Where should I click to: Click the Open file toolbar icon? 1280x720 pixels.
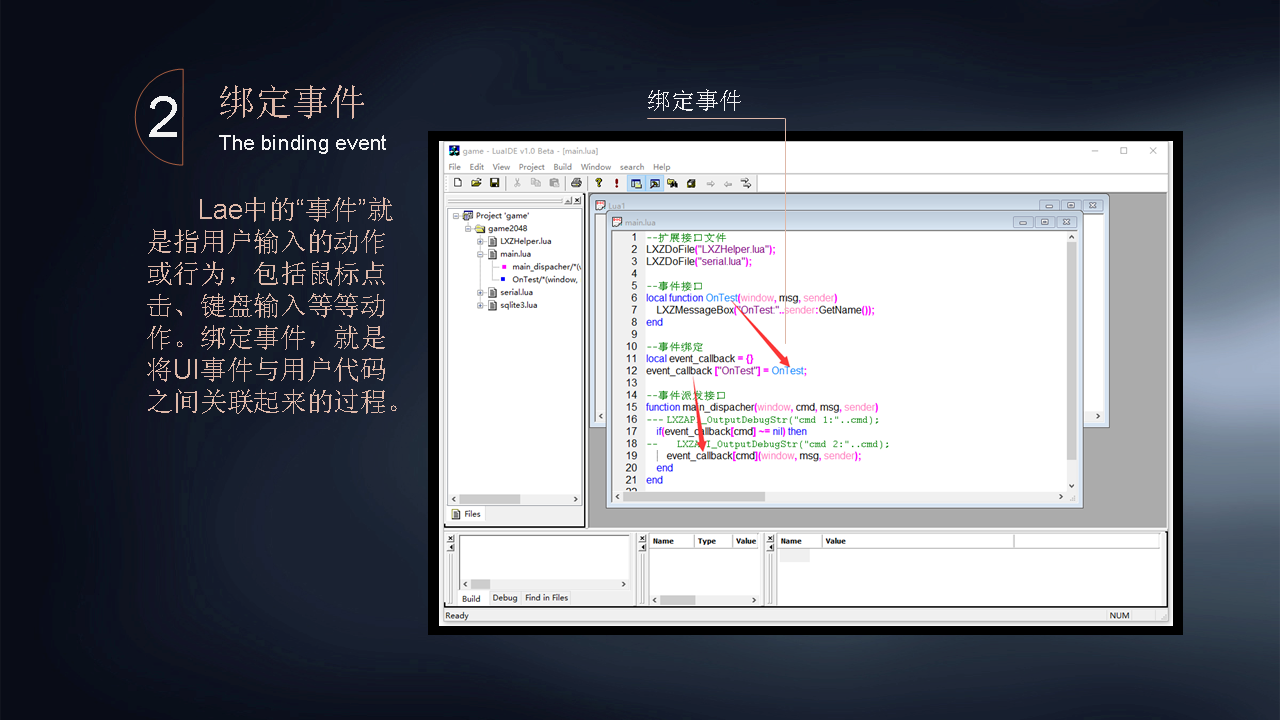tap(476, 183)
